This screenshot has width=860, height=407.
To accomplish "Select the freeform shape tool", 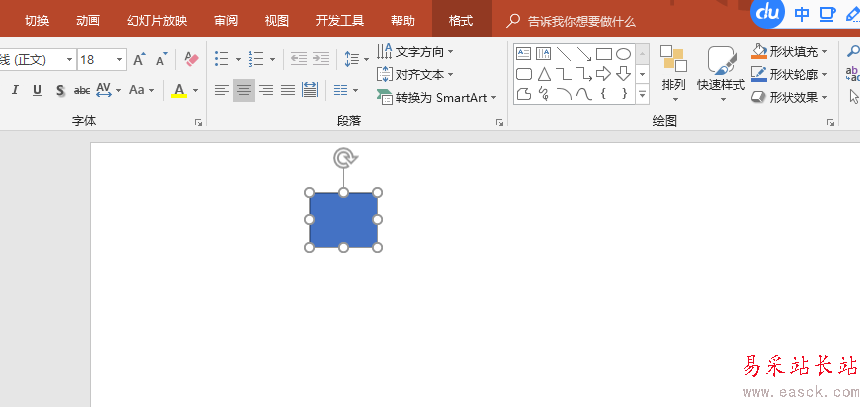I will coord(524,93).
